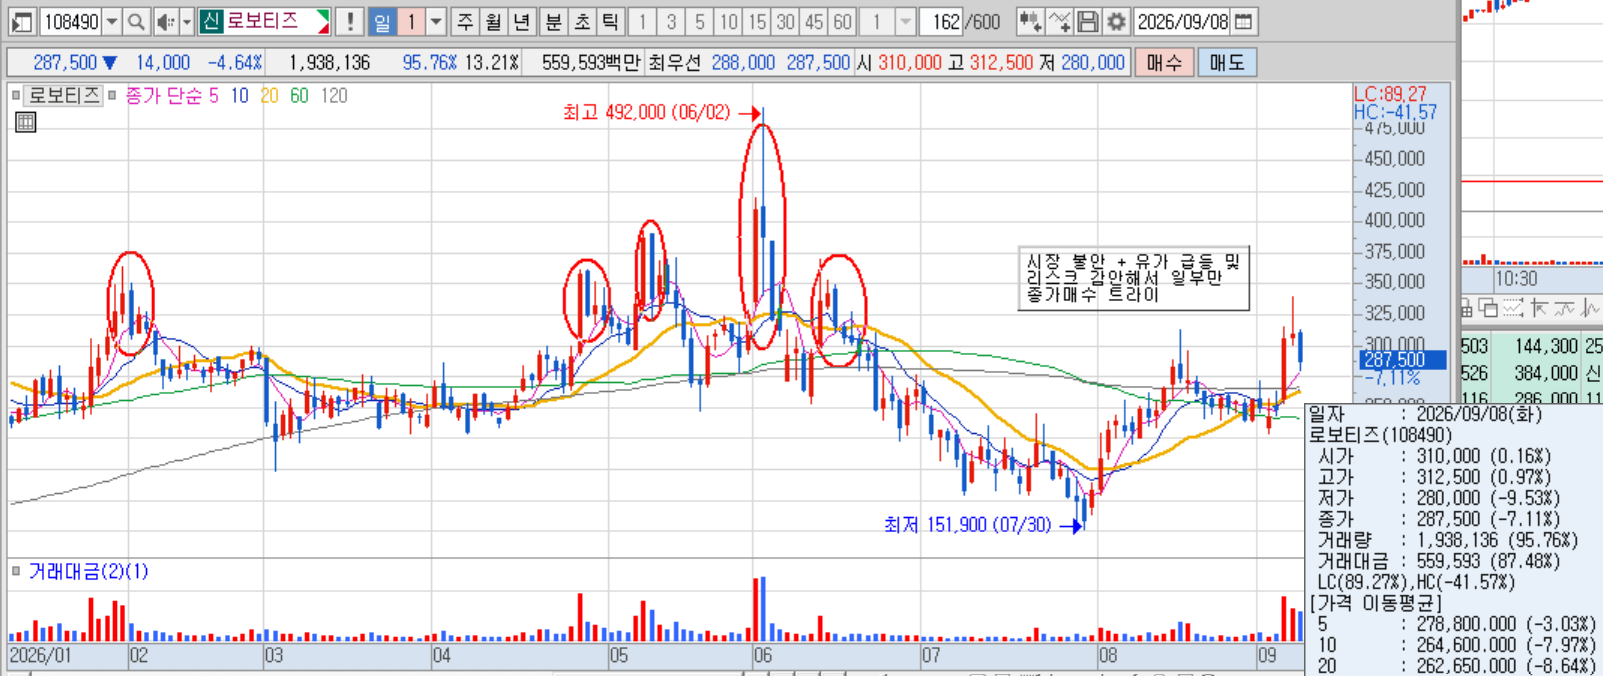Open the window layout icon left of stock code
1603x676 pixels.
[22, 21]
